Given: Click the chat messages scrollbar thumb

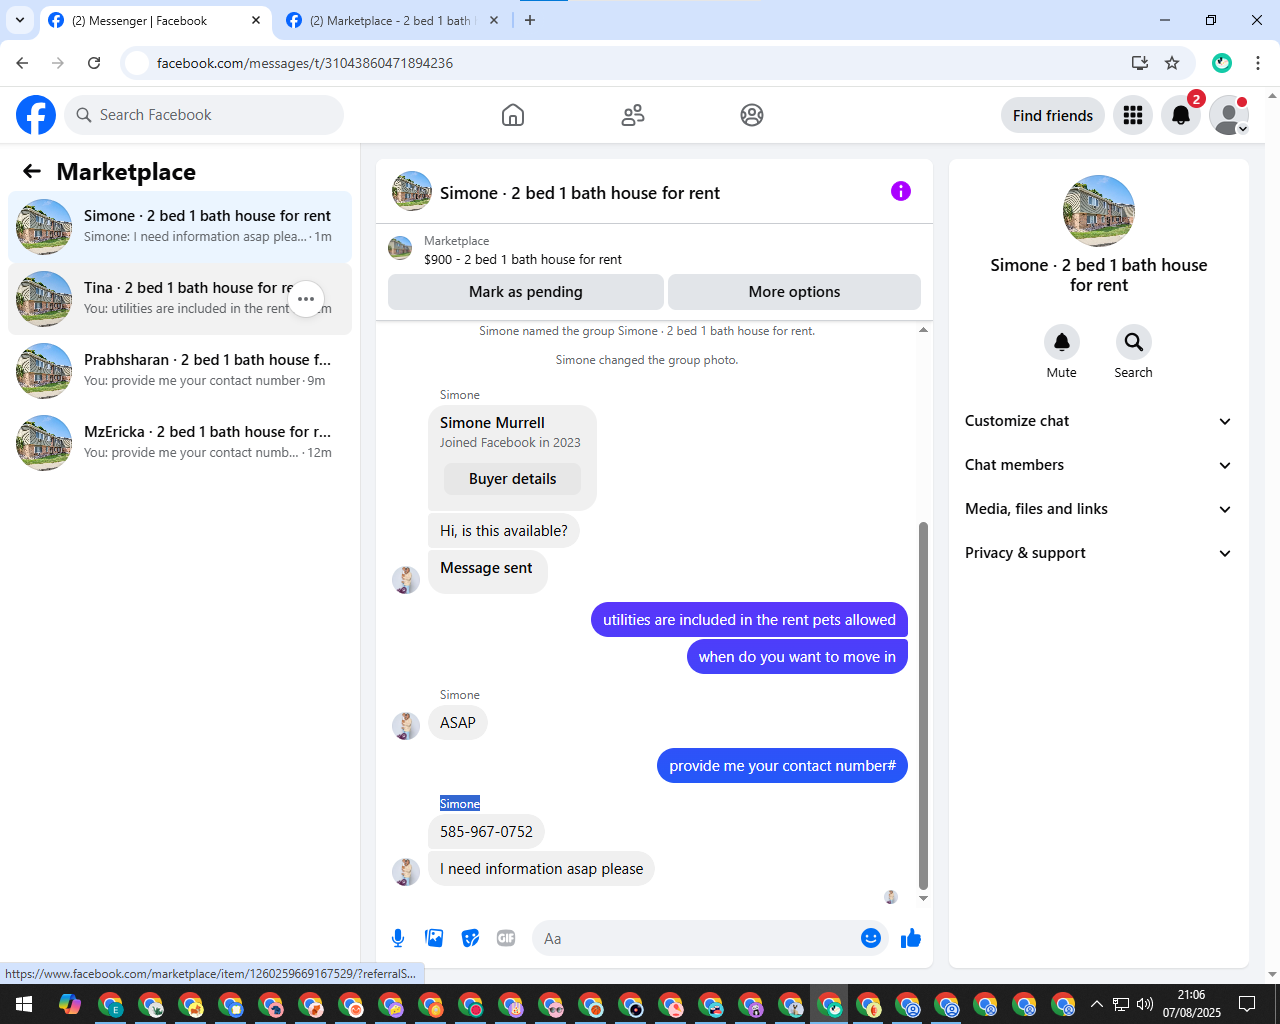Looking at the screenshot, I should click(923, 705).
